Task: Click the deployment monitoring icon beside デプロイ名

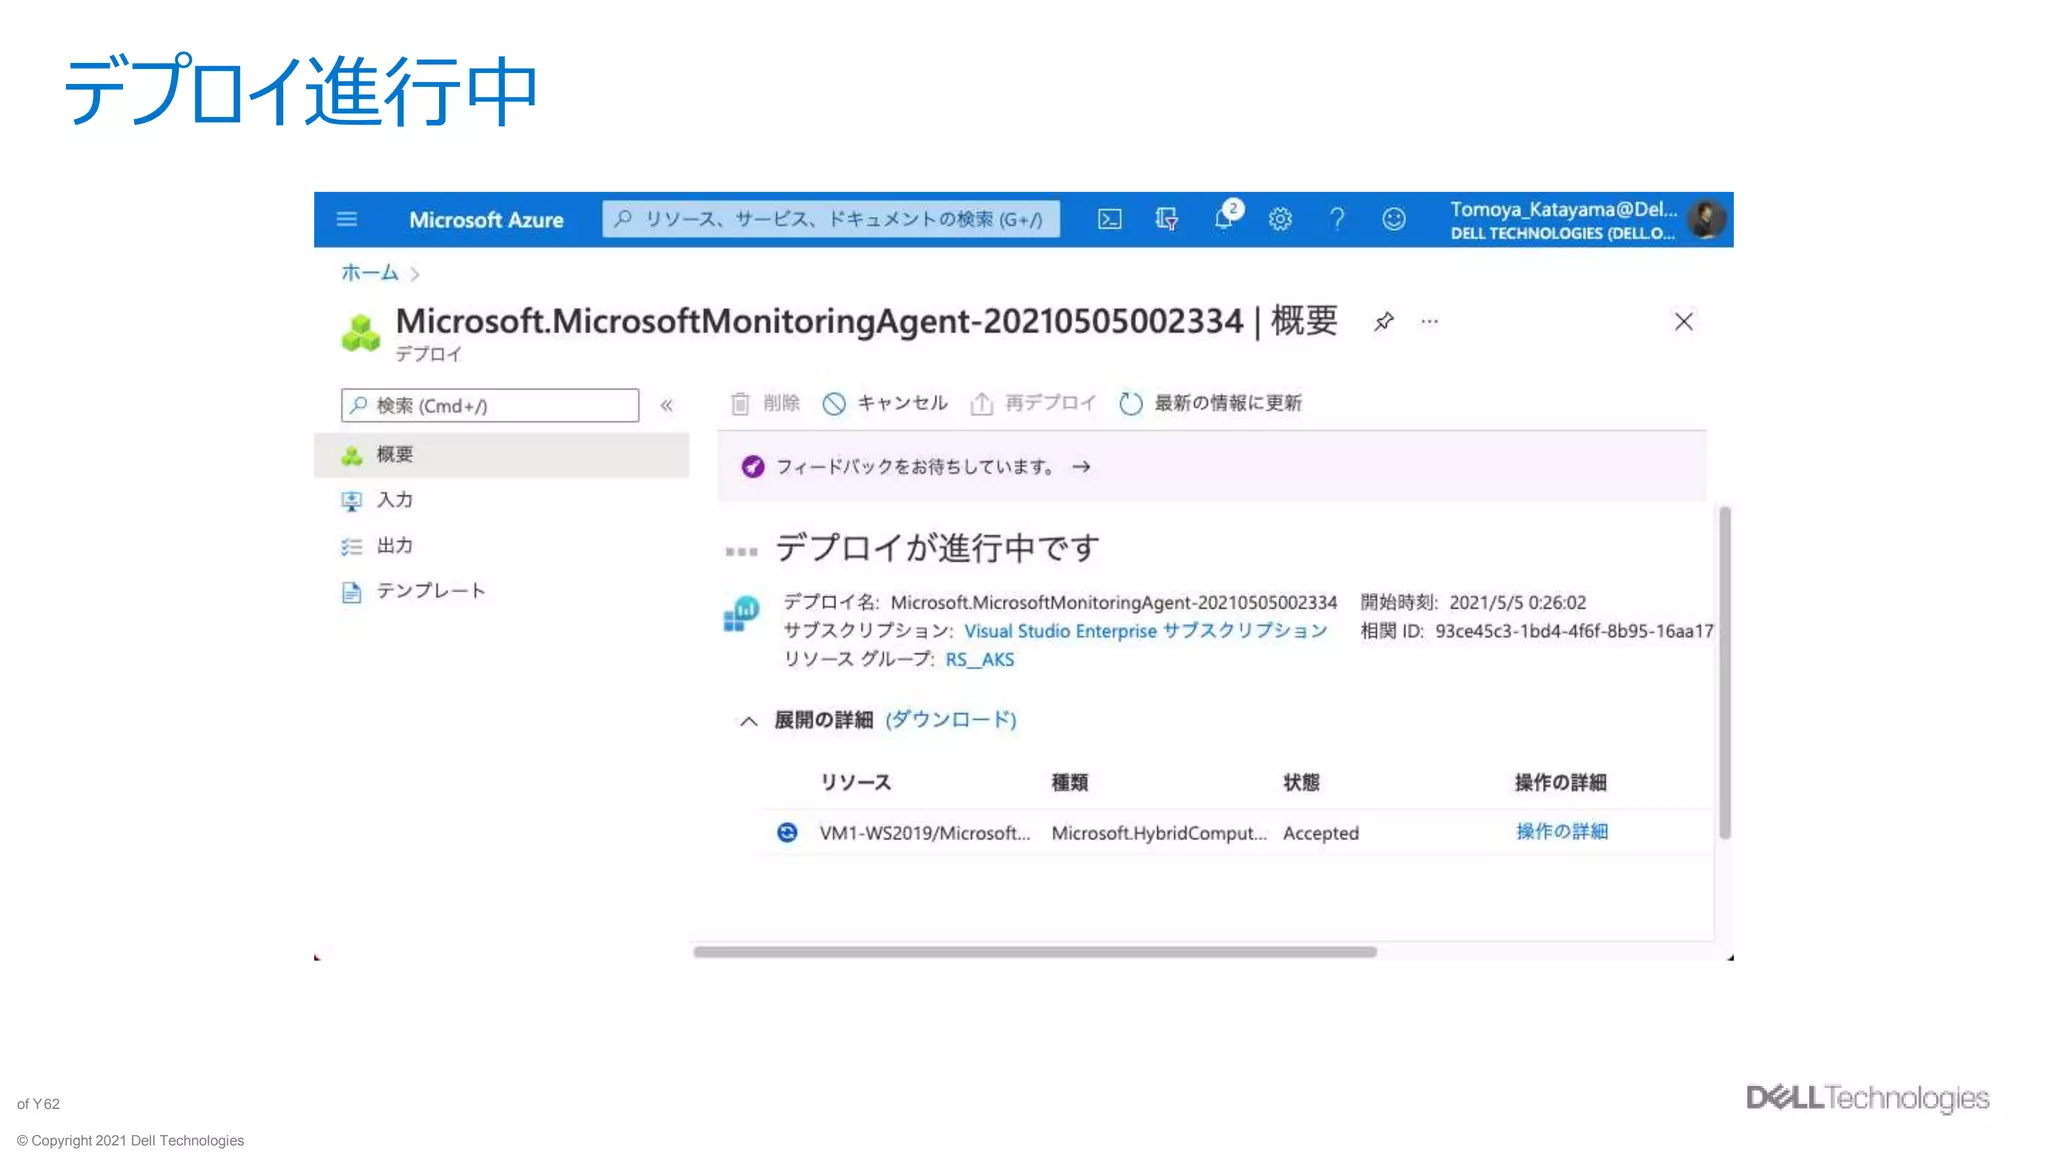Action: tap(741, 613)
